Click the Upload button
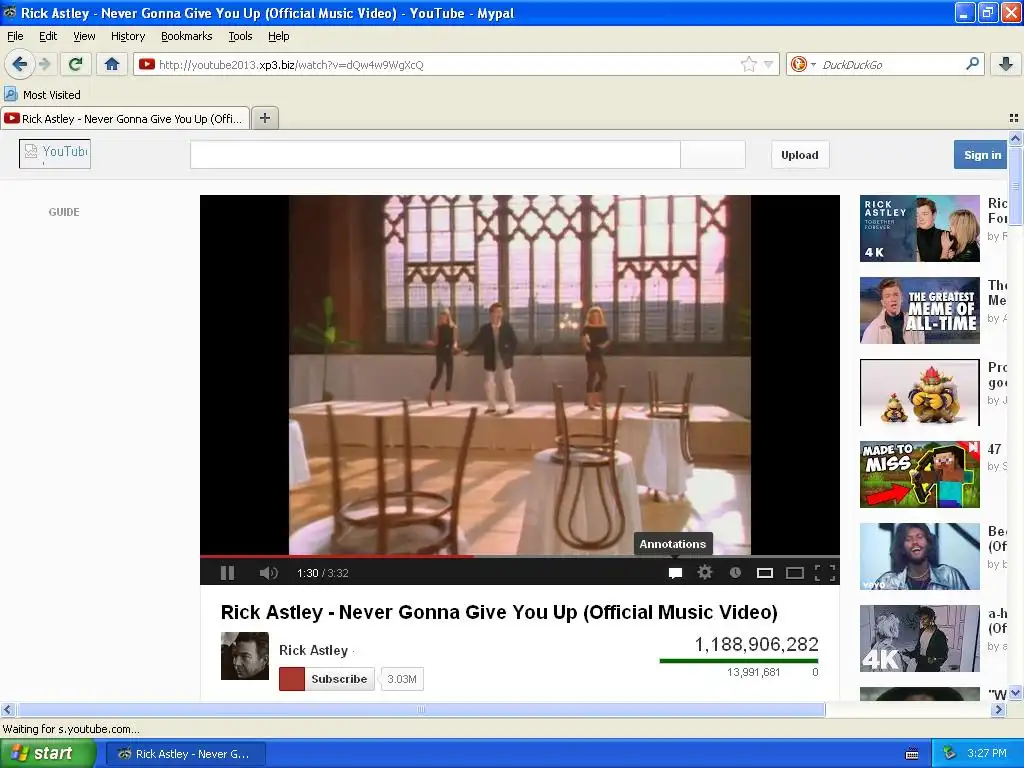 [799, 155]
